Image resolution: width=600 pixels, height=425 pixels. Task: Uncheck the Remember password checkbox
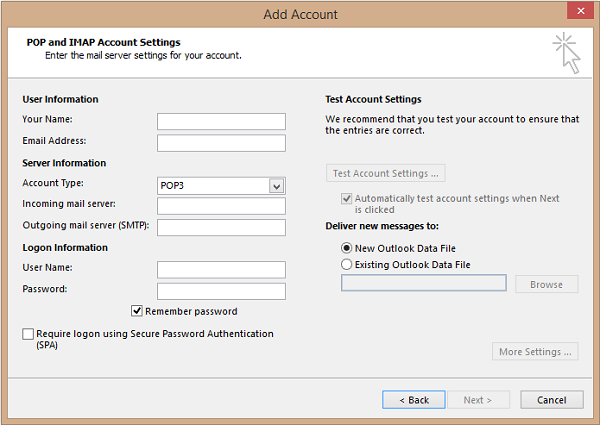(137, 311)
